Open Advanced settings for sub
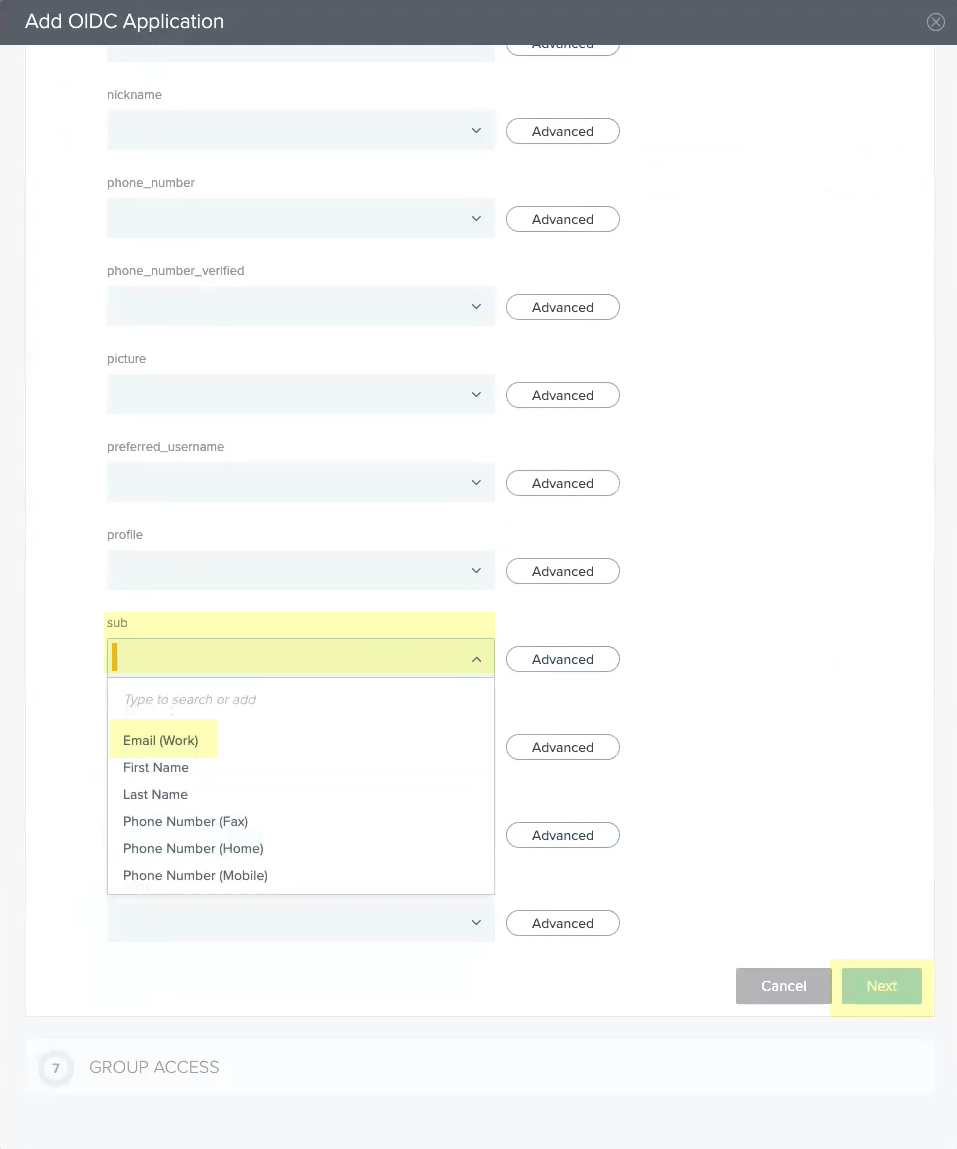 (562, 659)
